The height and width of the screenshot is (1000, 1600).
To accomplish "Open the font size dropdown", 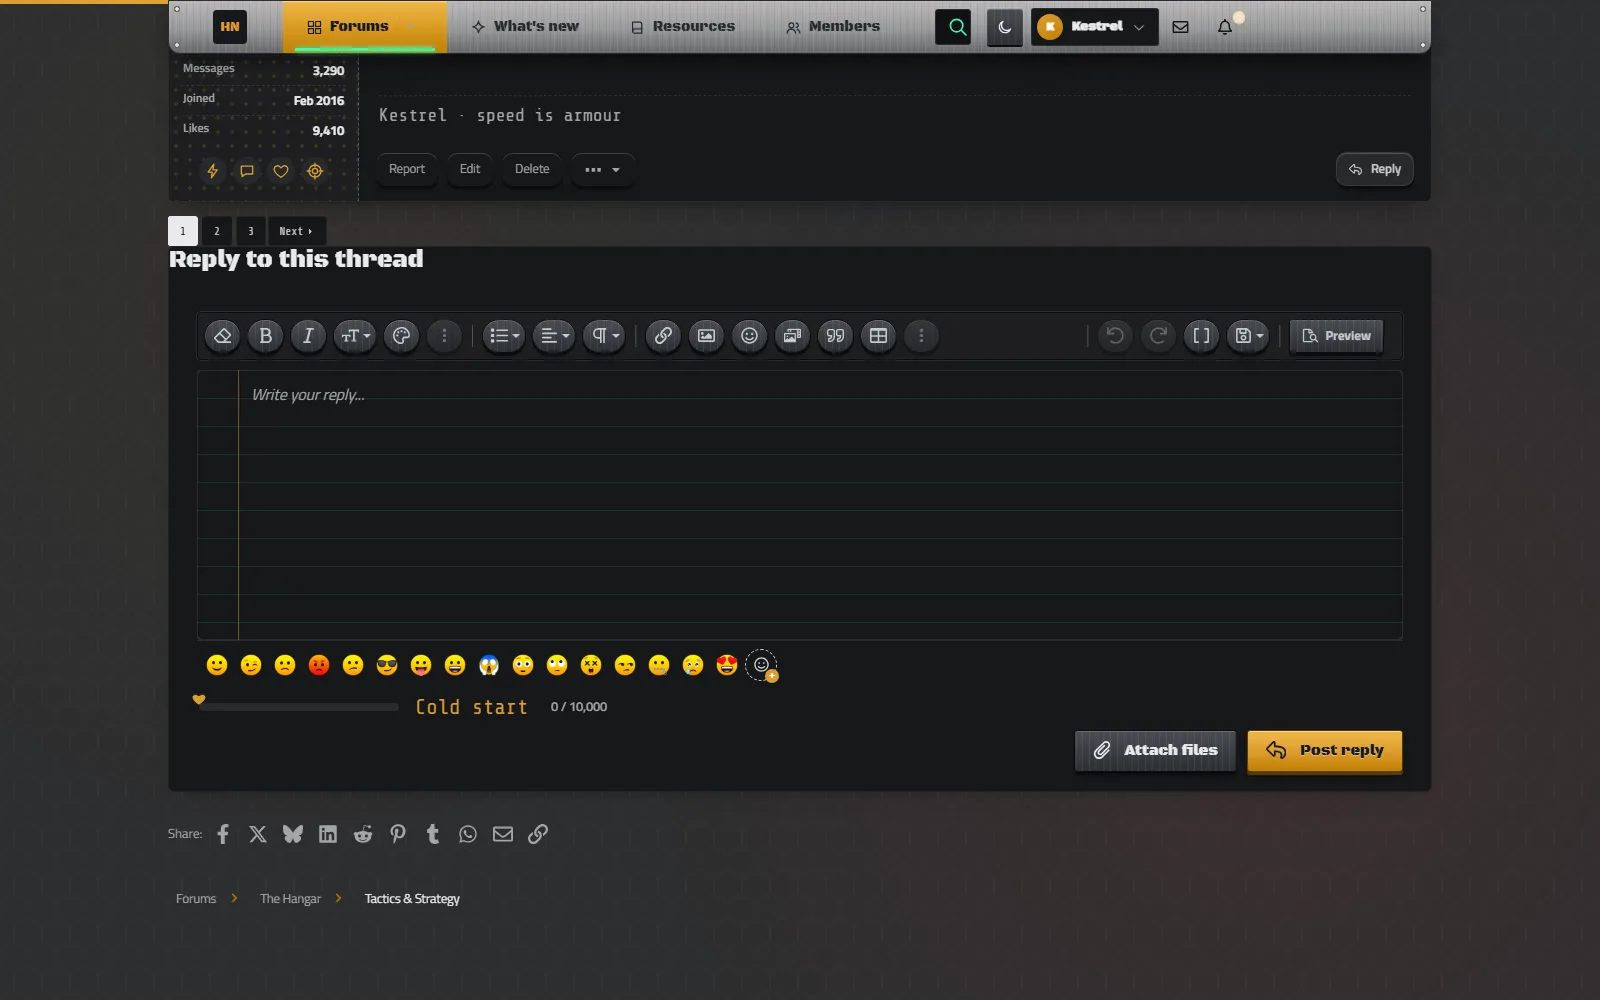I will tap(354, 336).
